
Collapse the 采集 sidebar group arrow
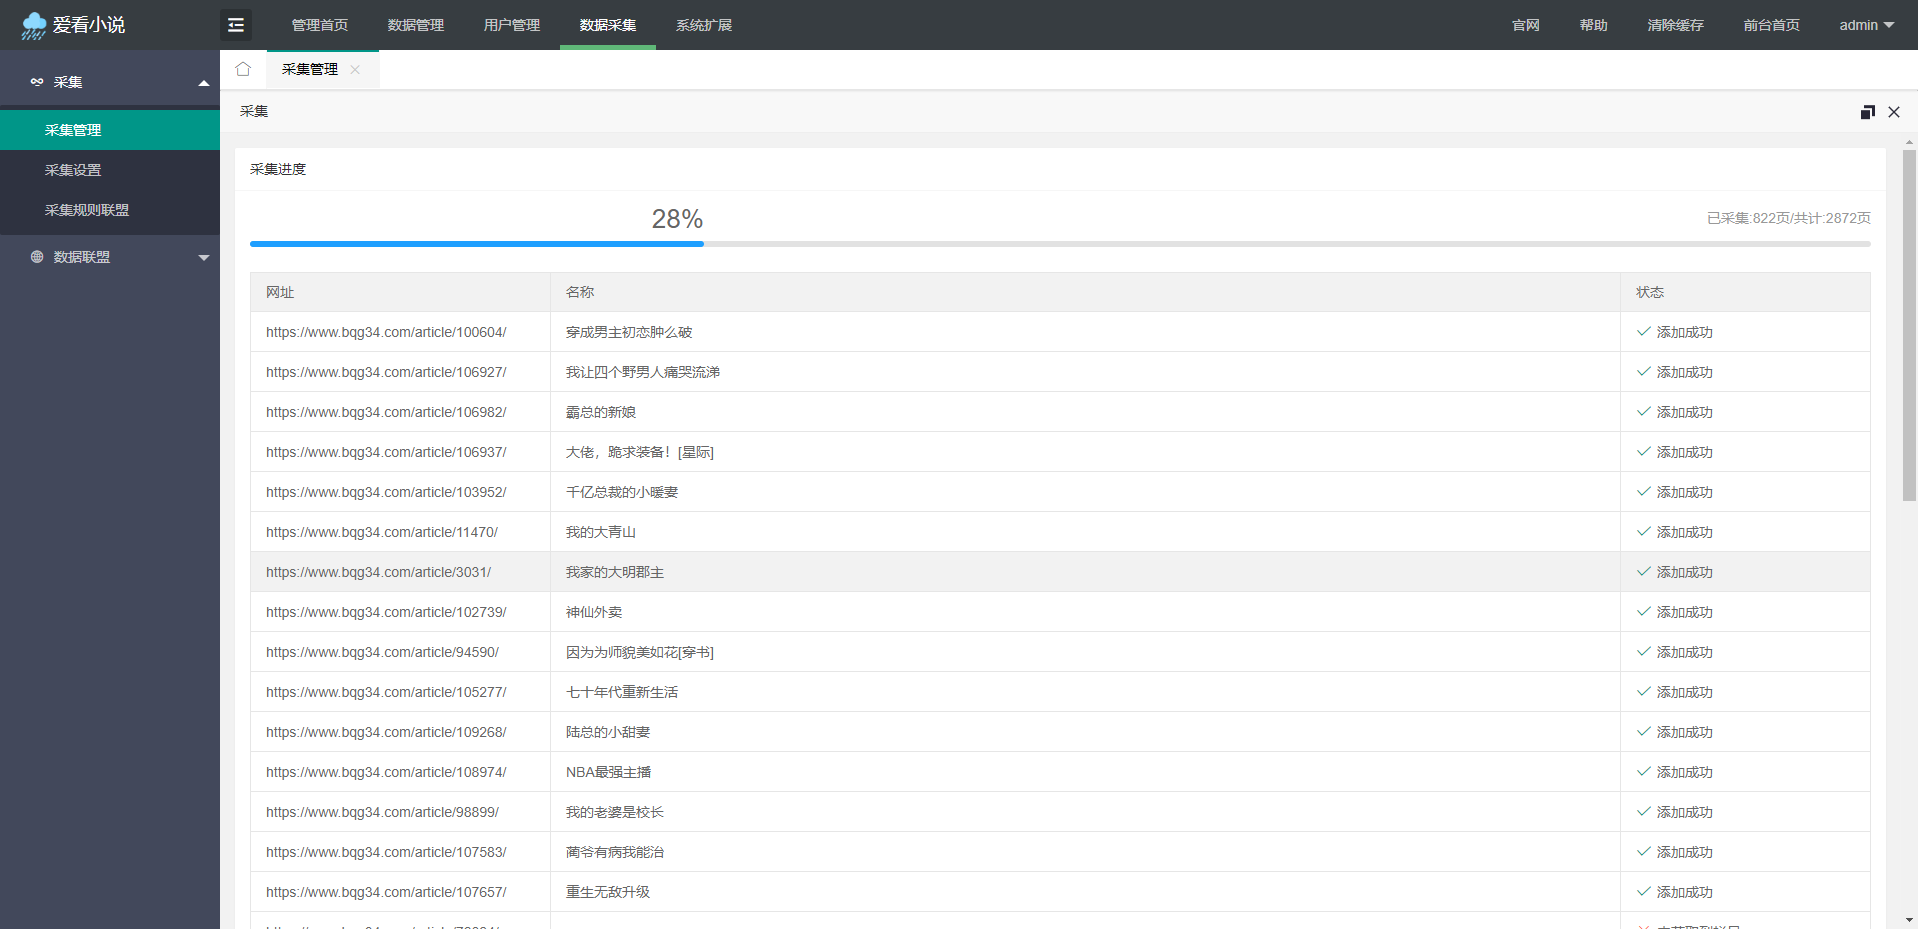(204, 83)
